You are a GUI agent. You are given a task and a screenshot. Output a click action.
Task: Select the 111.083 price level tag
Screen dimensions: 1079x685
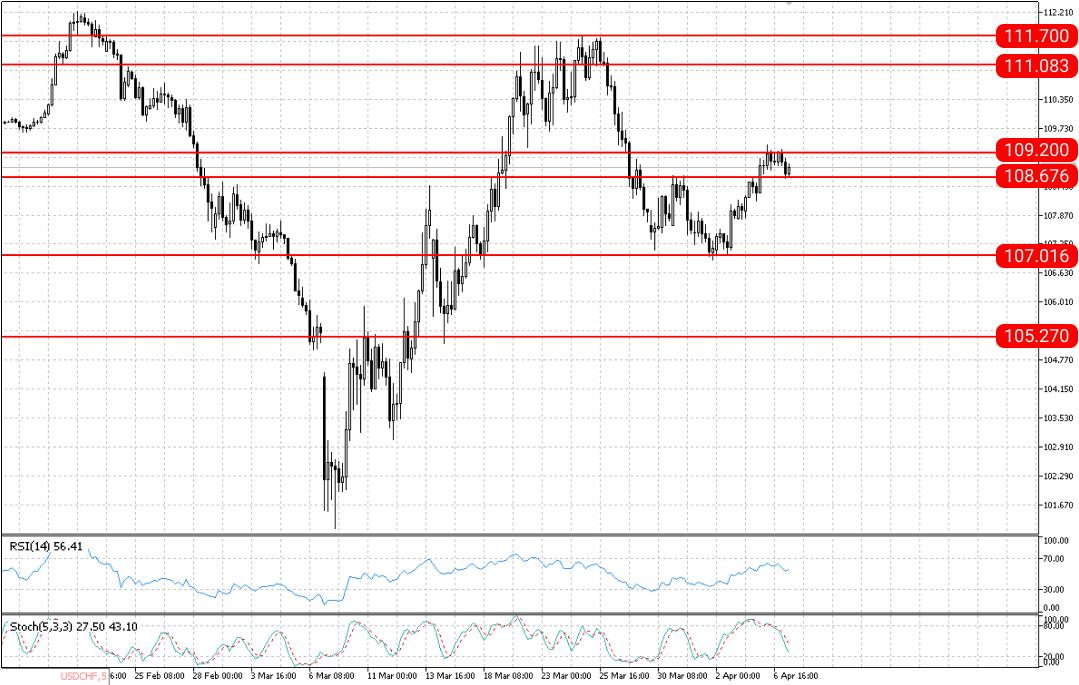(x=1037, y=65)
